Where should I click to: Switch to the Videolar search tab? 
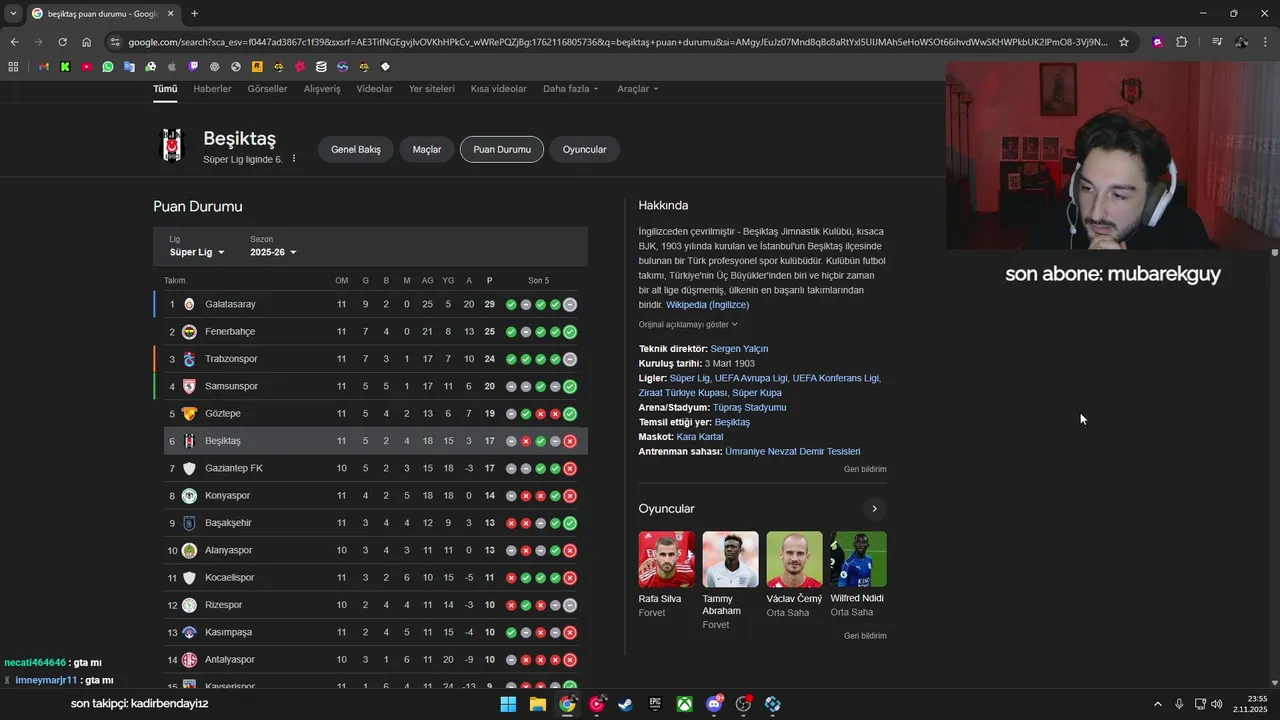(x=375, y=89)
